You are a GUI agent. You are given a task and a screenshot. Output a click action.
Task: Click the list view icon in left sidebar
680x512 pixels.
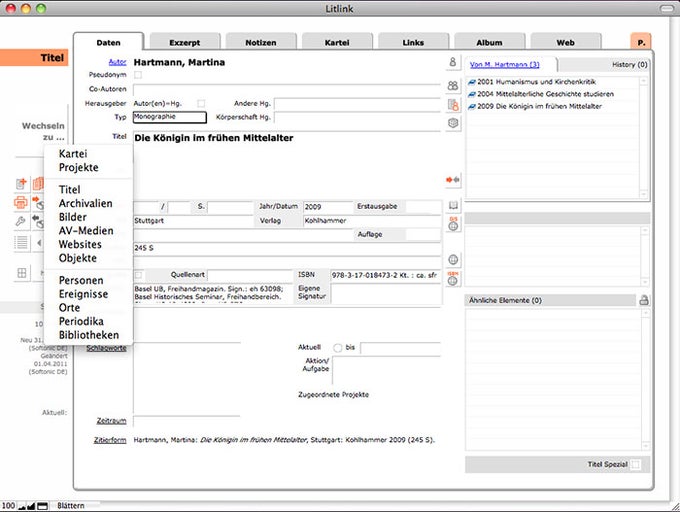coord(21,242)
